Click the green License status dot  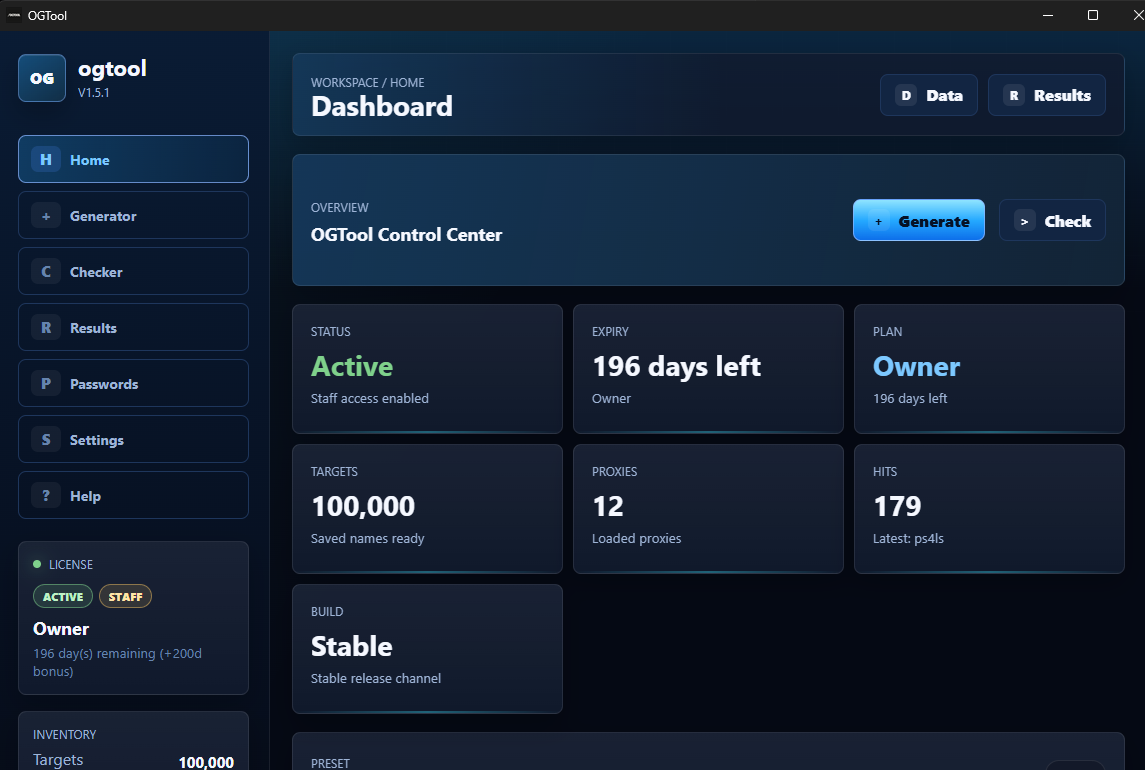37,564
